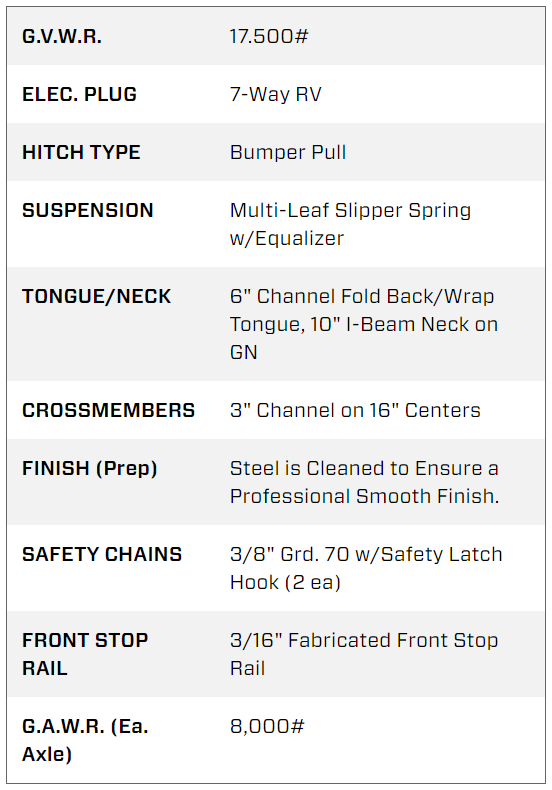Click the G.A.W.R. (Ea. Axle) label
Screen dimensions: 552x790
(85, 740)
